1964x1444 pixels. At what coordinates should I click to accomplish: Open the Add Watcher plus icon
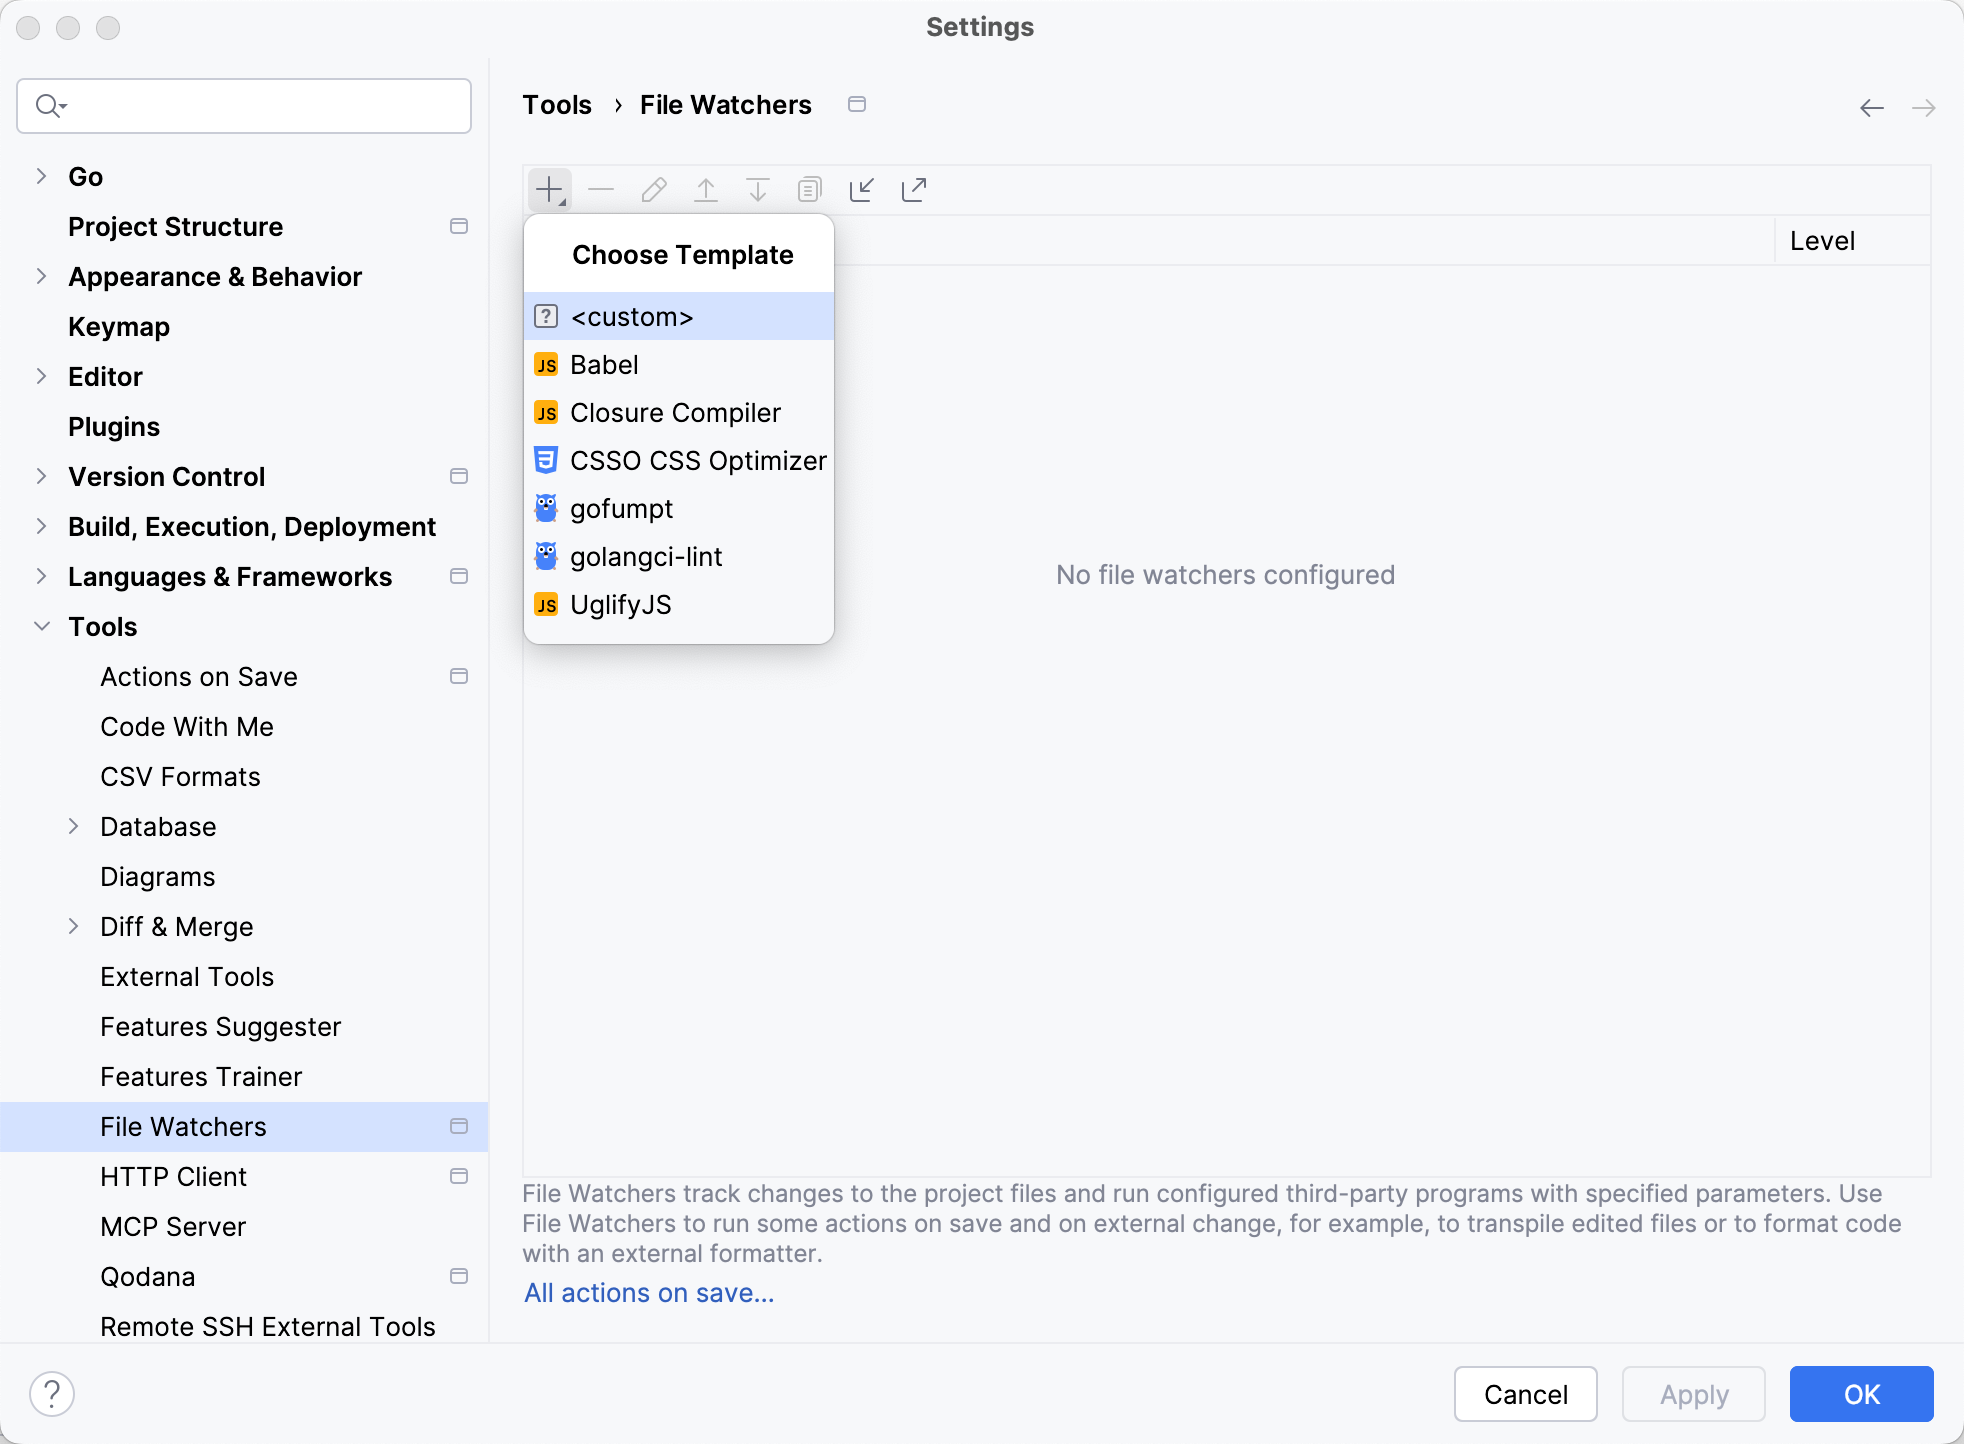click(x=549, y=189)
